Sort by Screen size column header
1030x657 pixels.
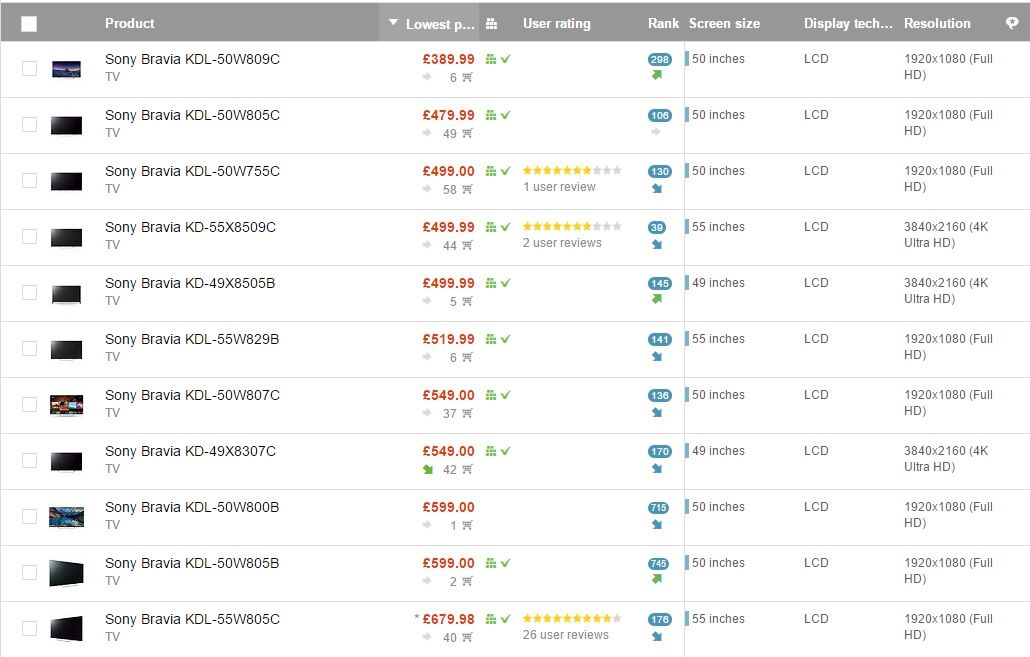724,23
